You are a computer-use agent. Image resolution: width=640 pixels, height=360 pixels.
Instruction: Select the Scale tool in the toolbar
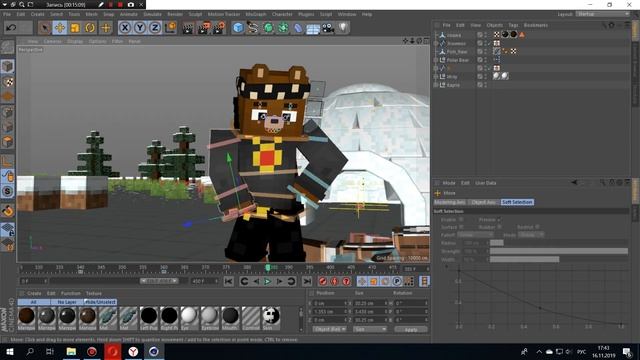75,28
